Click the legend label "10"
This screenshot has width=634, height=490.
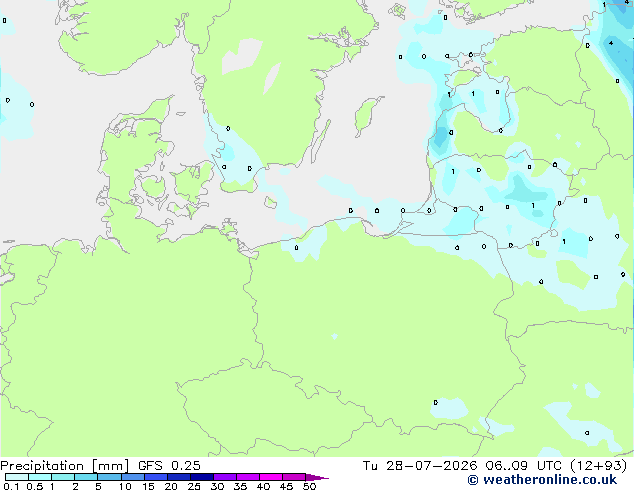(125, 486)
